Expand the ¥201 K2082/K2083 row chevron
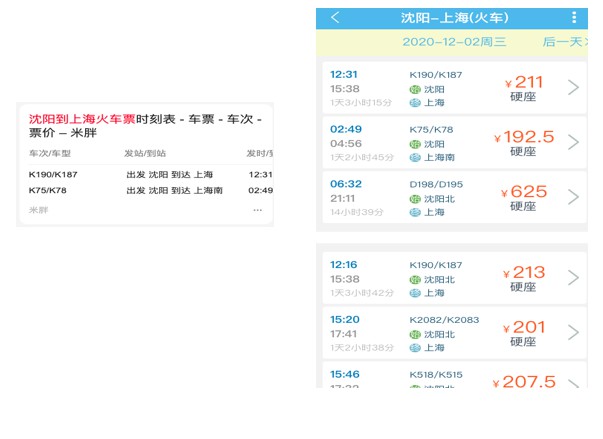This screenshot has height=439, width=603. 573,332
